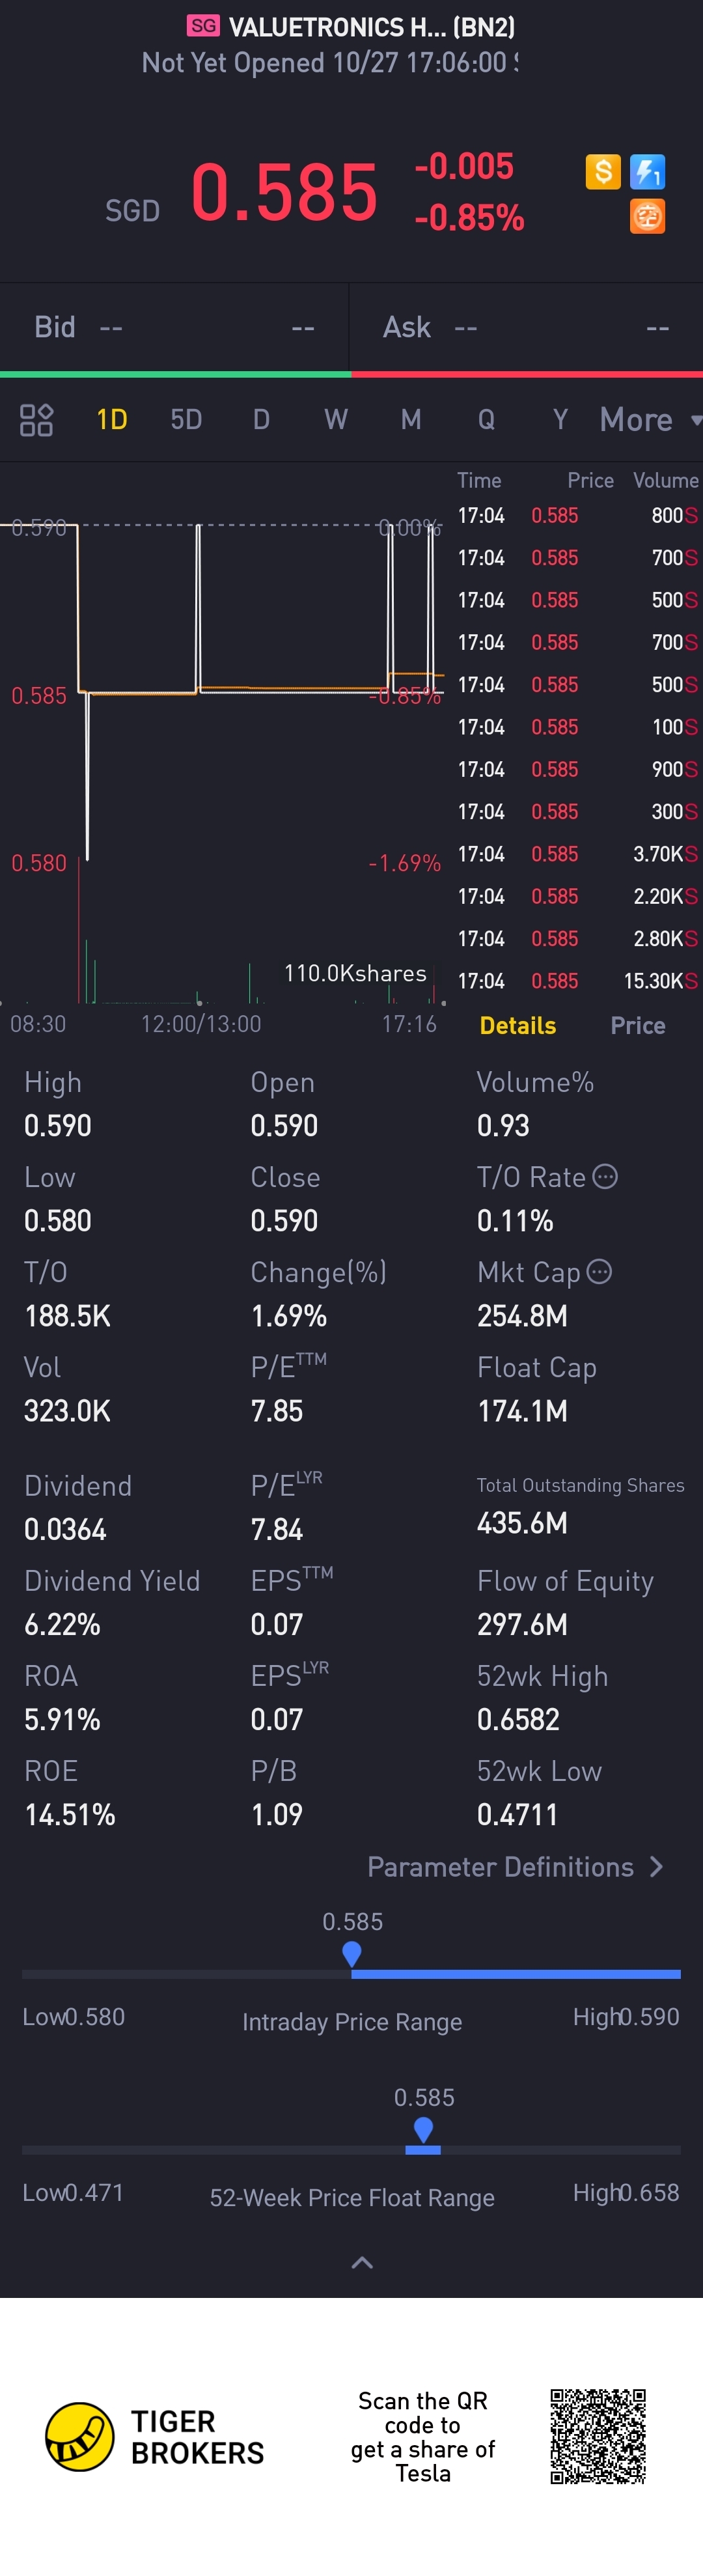Tap the Ask quote row
703x2576 pixels.
point(527,328)
